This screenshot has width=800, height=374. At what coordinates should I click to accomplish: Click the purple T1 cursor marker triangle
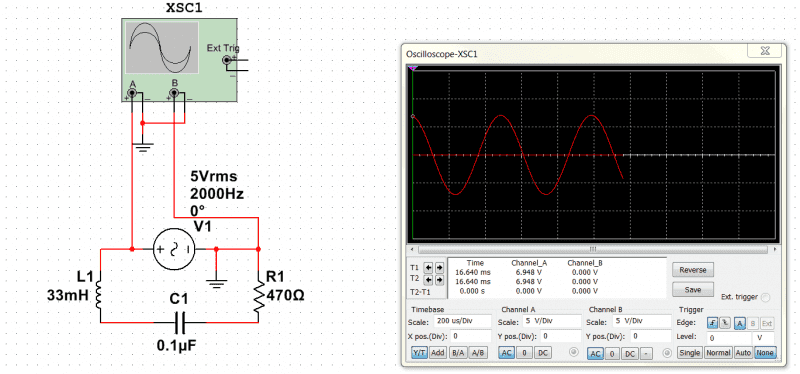[x=413, y=67]
